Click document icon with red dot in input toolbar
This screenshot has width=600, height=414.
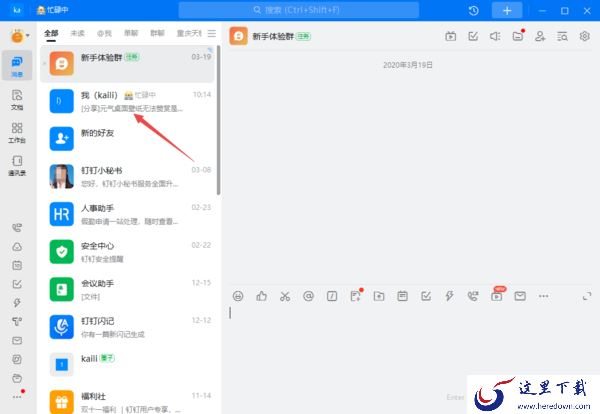(356, 295)
